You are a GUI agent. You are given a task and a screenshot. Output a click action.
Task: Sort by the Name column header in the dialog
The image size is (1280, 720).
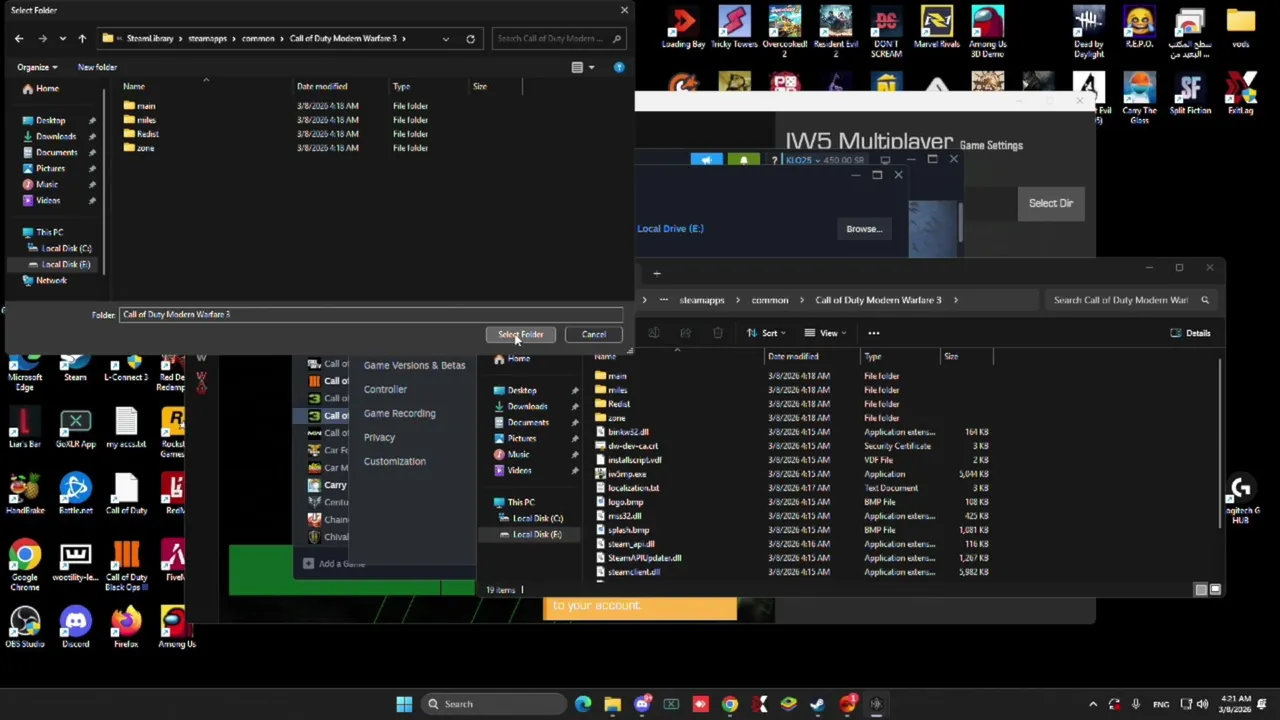tap(133, 87)
